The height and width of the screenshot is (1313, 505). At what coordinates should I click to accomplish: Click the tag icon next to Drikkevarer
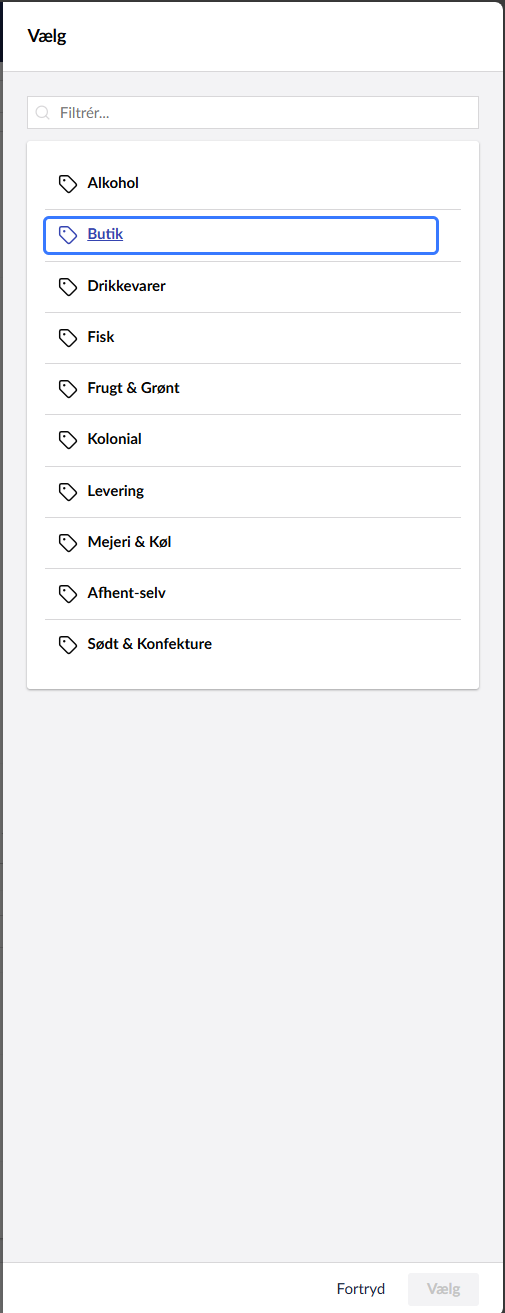point(68,287)
